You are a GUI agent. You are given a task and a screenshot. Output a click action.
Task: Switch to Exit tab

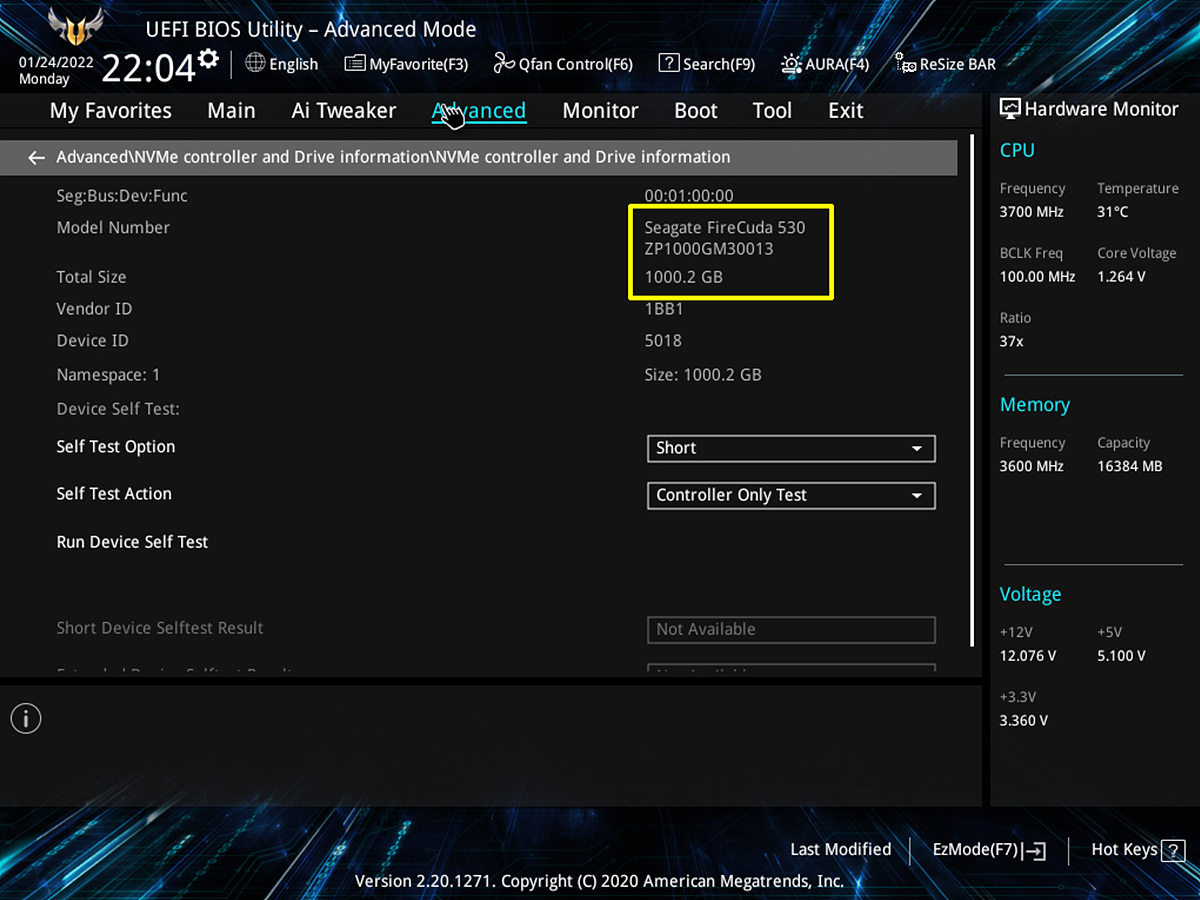[x=845, y=111]
